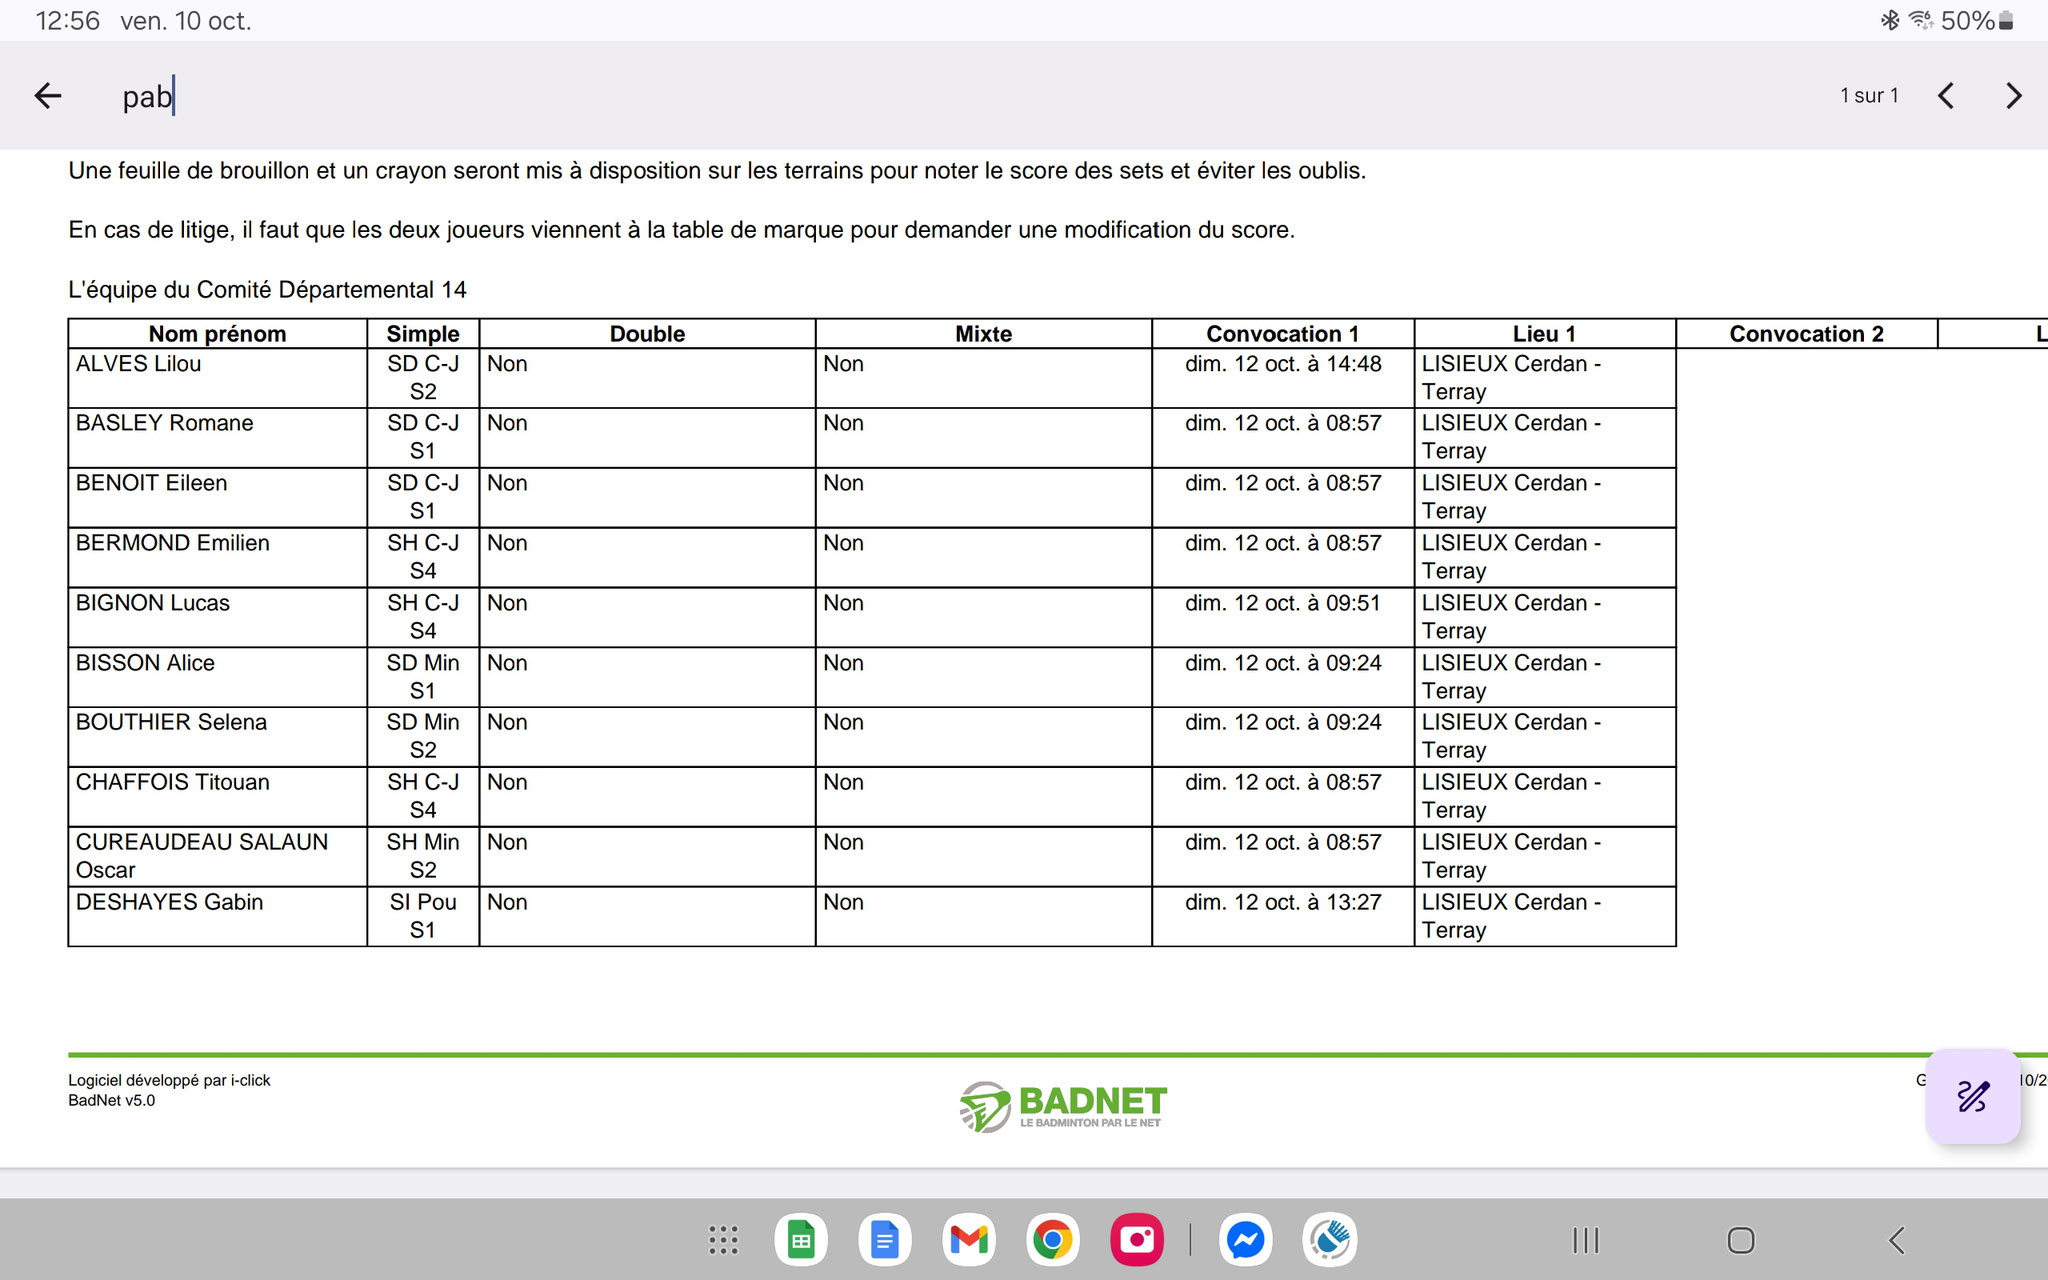2048x1280 pixels.
Task: Tap the battery status indicator
Action: coord(2006,21)
